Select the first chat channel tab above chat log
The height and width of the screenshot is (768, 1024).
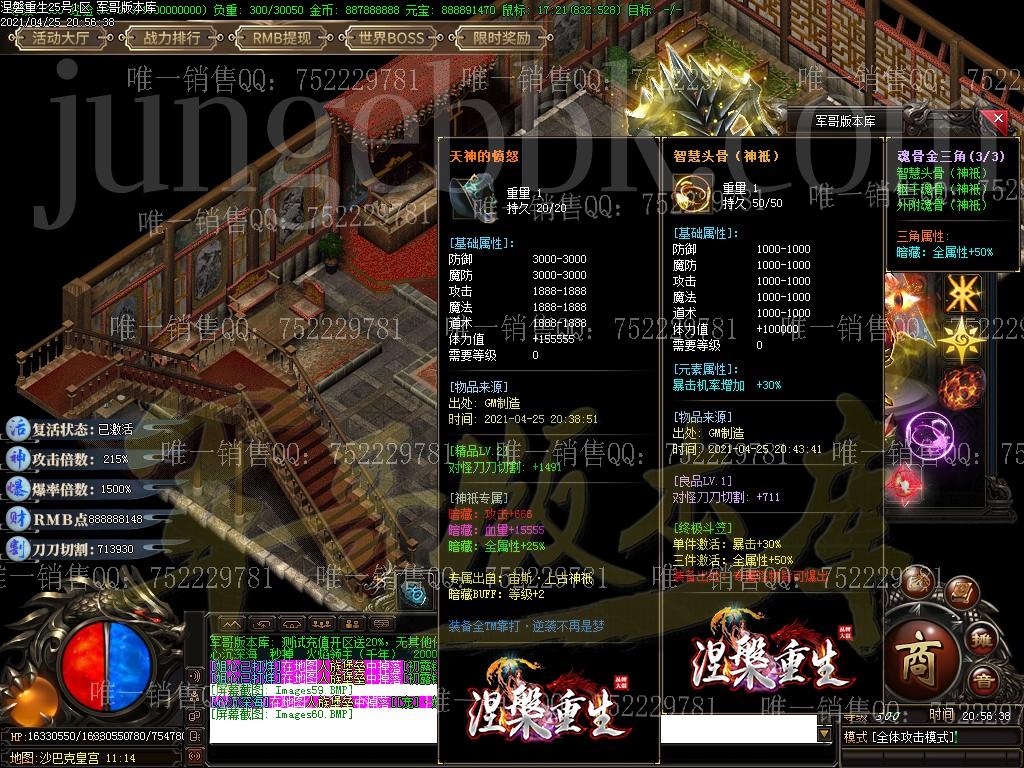230,624
